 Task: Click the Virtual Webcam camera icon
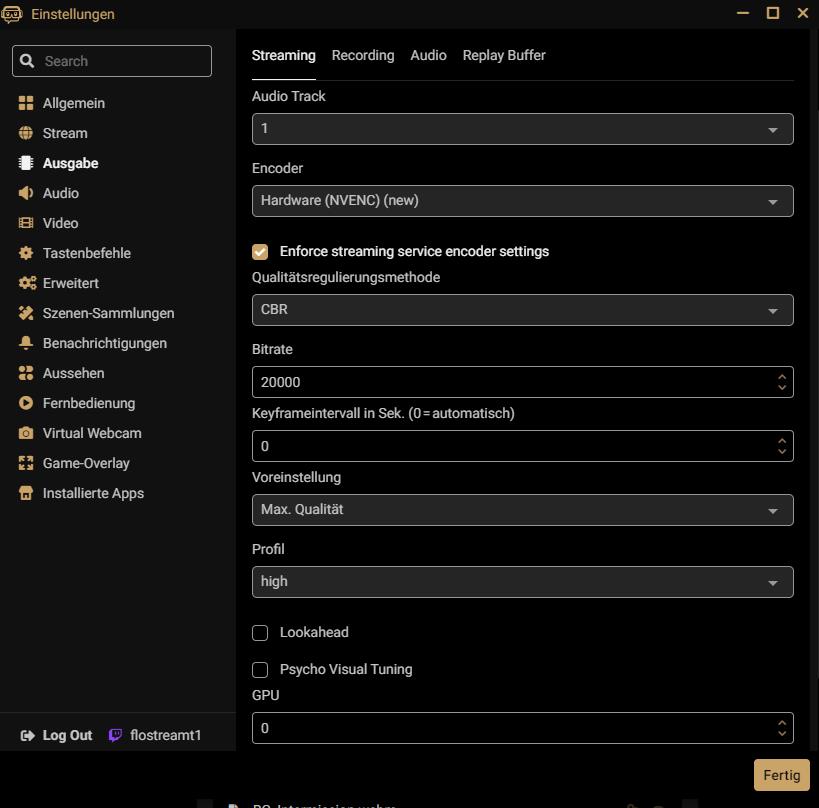[x=26, y=433]
